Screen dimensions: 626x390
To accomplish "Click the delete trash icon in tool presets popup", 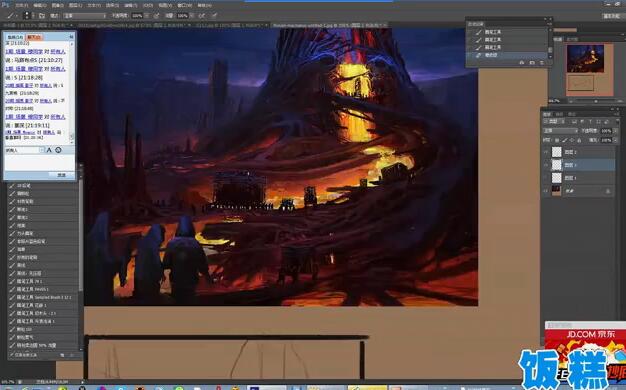I will 542,63.
